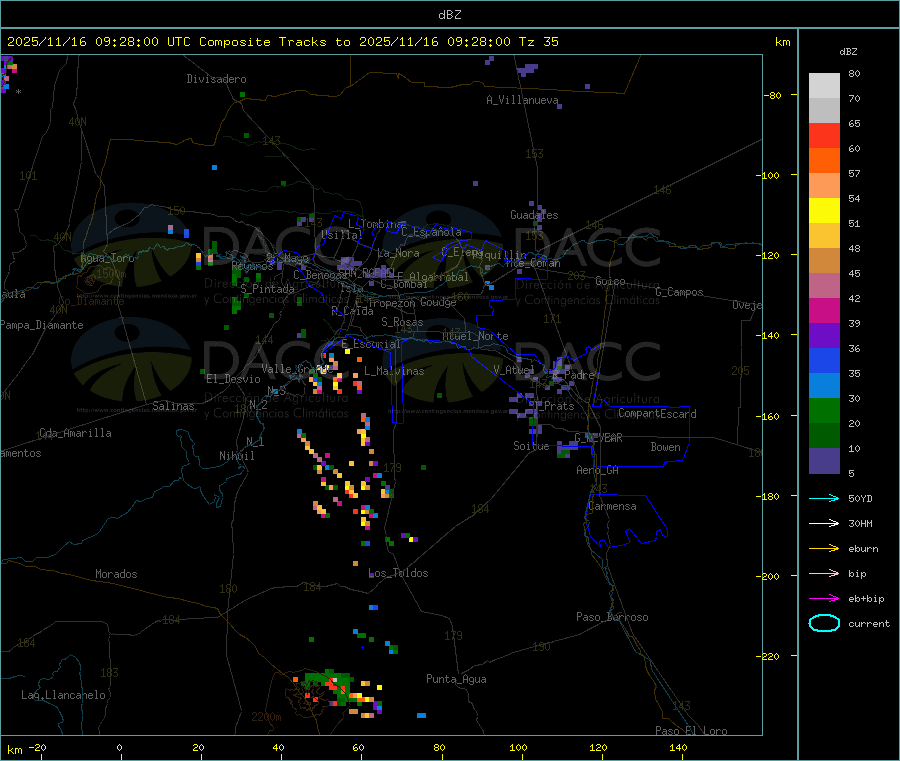Click the Morados map label
The width and height of the screenshot is (900, 761).
pos(116,574)
